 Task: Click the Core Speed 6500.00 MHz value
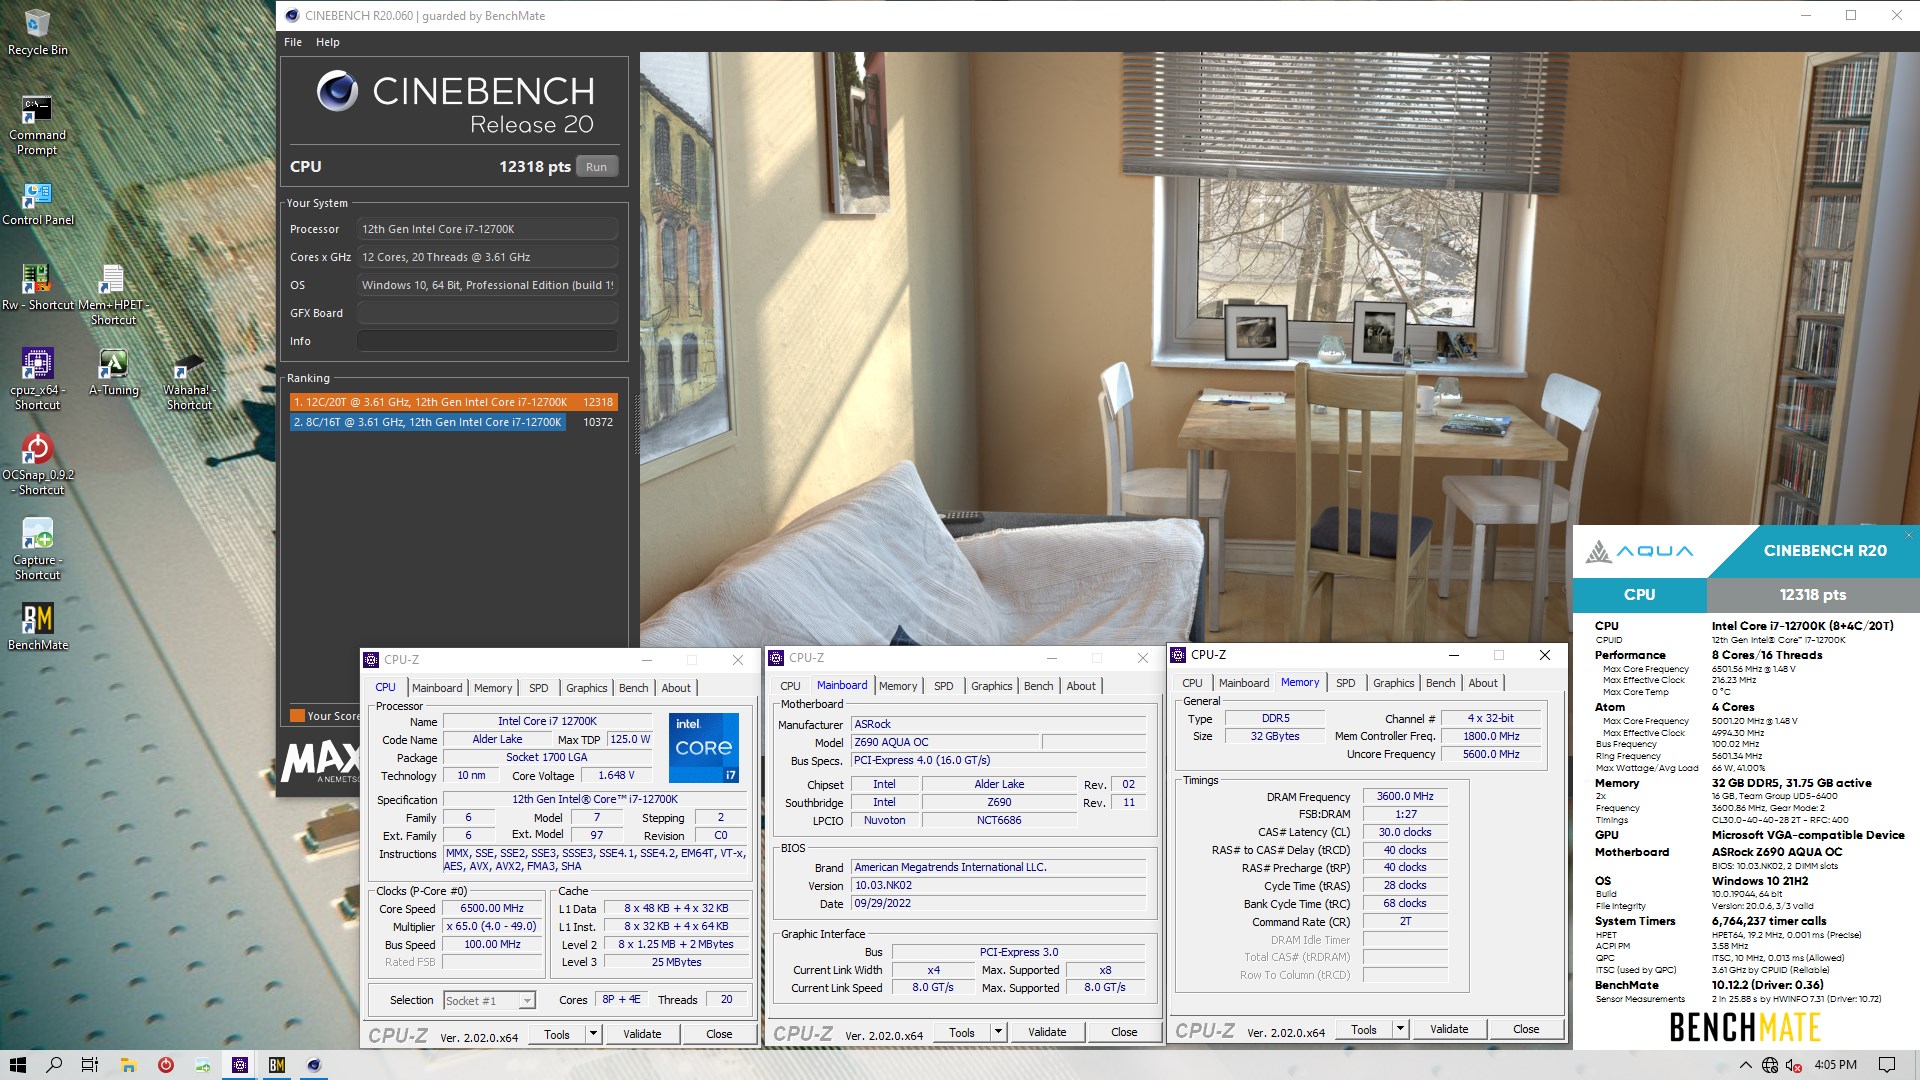click(x=493, y=908)
